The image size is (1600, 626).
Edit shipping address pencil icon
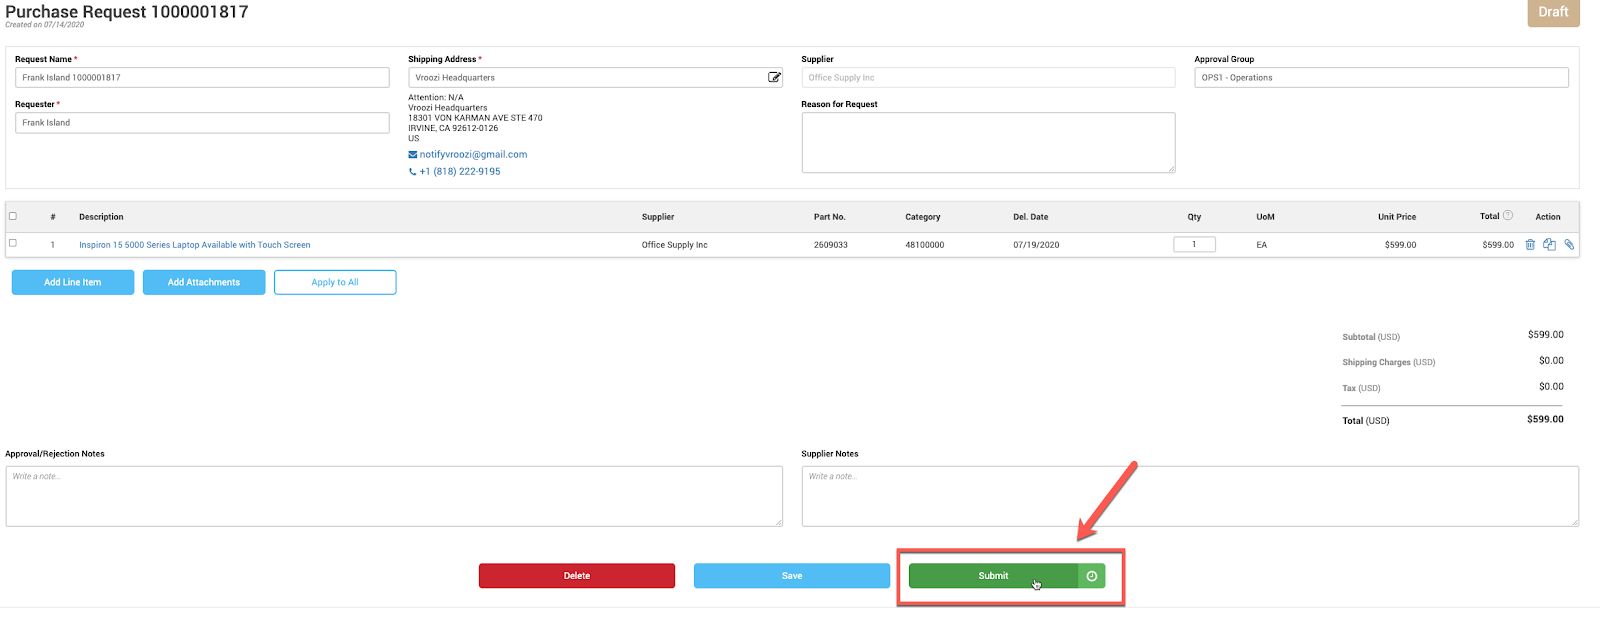pos(774,77)
